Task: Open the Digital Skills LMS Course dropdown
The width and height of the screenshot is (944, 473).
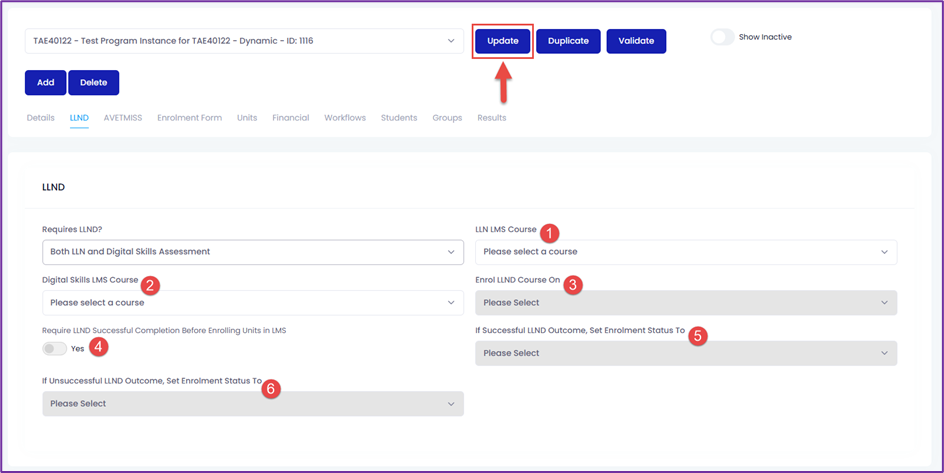Action: [253, 303]
